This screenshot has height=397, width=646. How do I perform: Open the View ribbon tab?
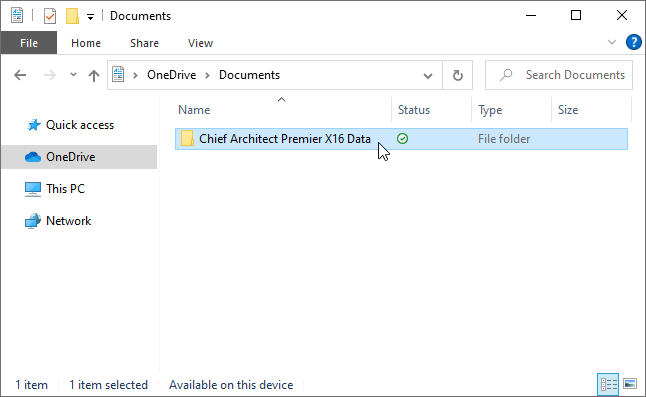(x=200, y=43)
